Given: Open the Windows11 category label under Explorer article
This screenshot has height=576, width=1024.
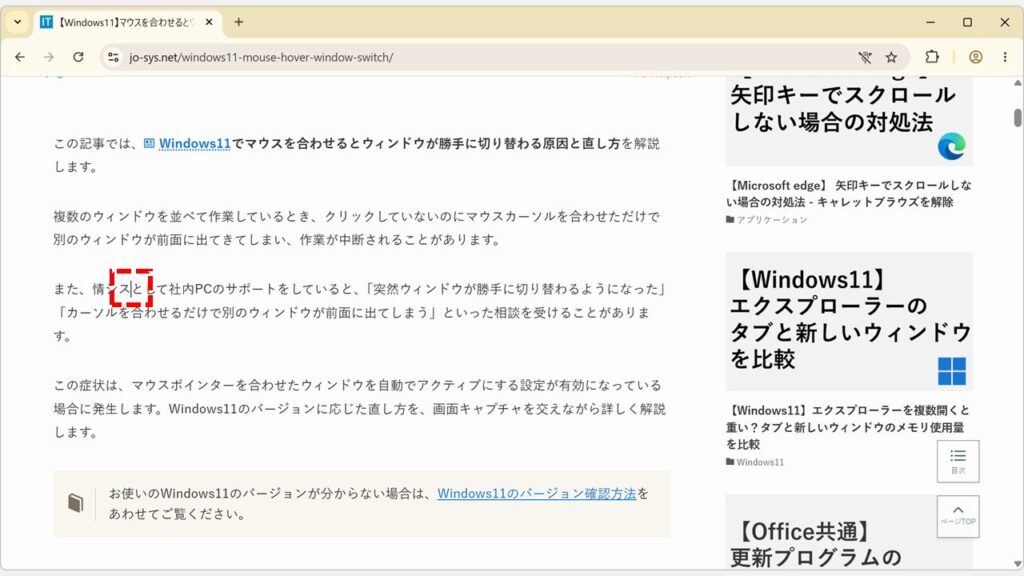Looking at the screenshot, I should click(756, 462).
